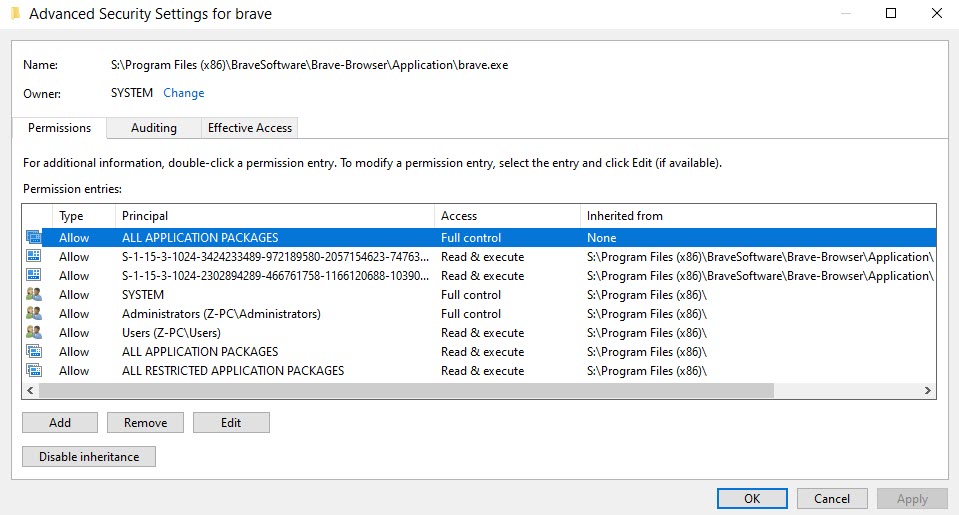Click the package icon of the selected ALL APPLICATION PACKAGES row

click(x=34, y=237)
